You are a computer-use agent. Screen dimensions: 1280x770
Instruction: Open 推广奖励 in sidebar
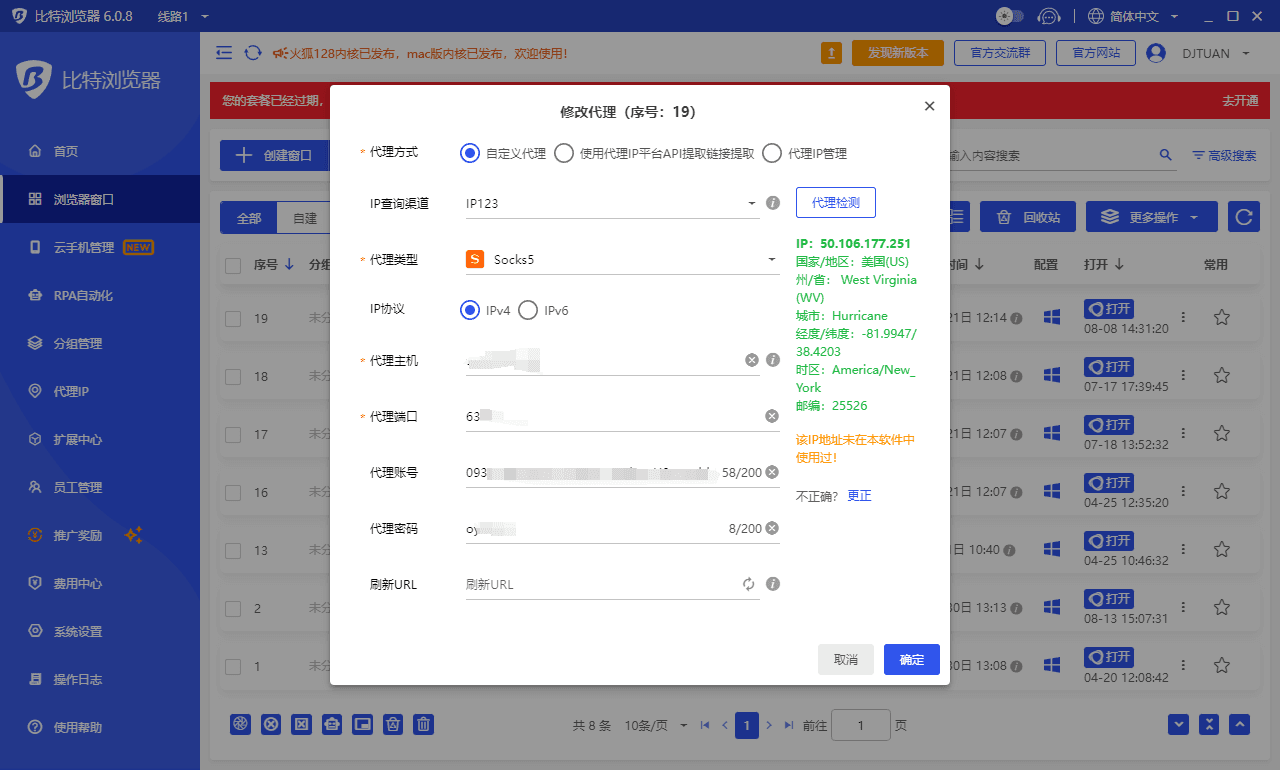100,535
